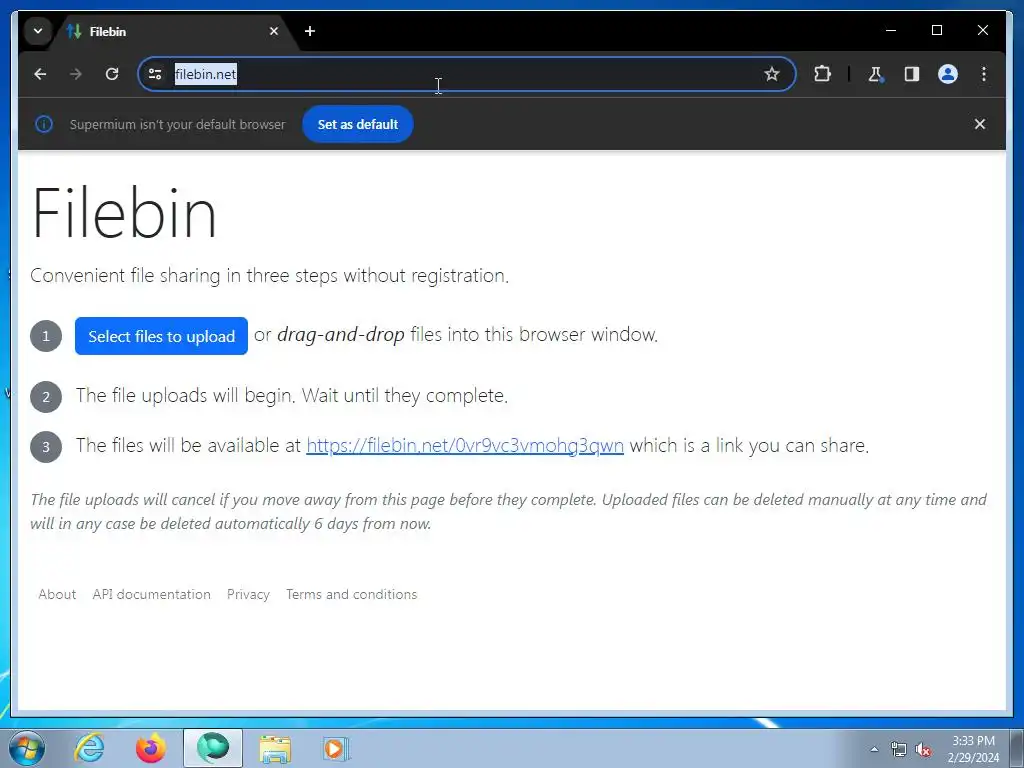This screenshot has width=1024, height=768.
Task: Click Select files to upload button
Action: coord(161,336)
